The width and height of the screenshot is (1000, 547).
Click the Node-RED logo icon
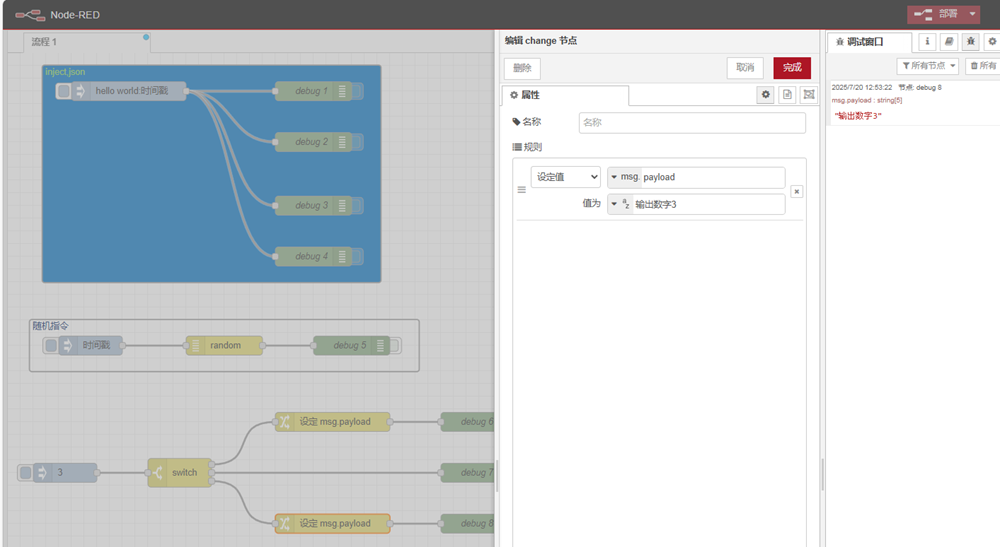(30, 15)
